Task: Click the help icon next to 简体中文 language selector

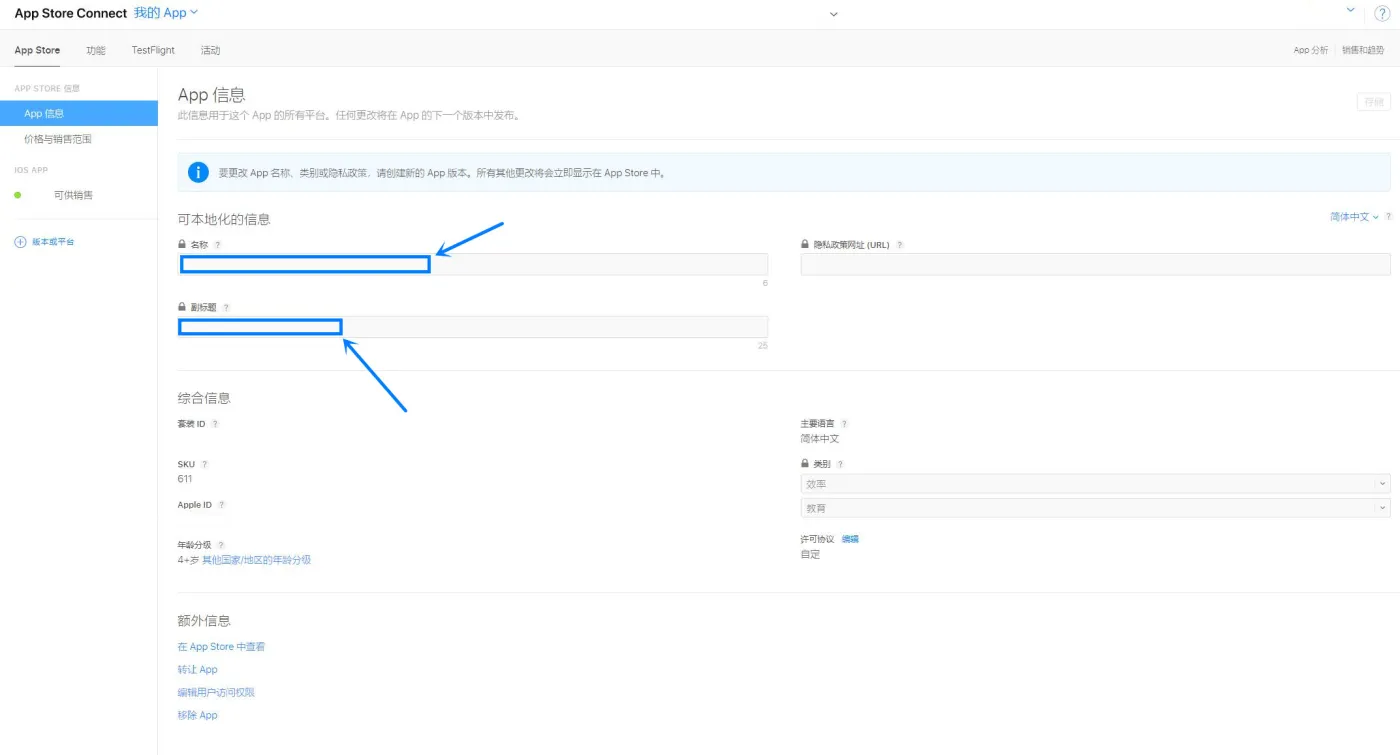Action: [1388, 217]
